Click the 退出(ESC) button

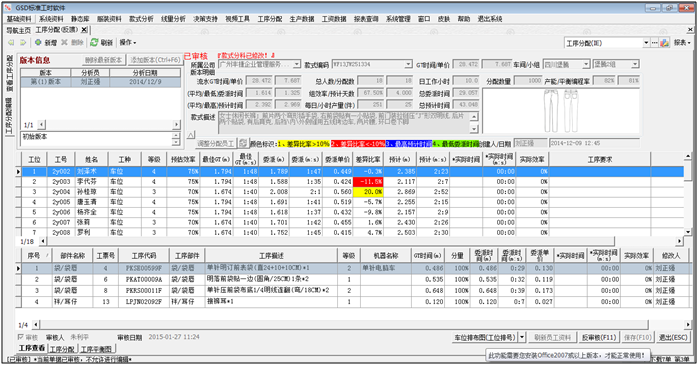pos(673,337)
